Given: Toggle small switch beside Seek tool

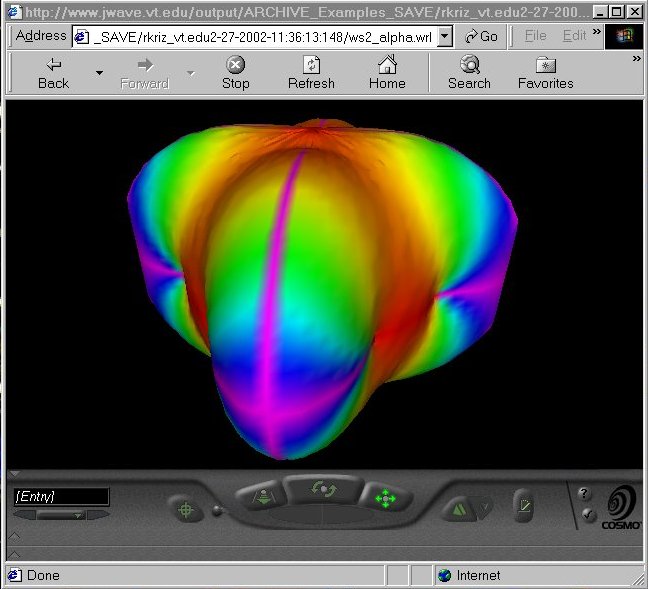Looking at the screenshot, I should coord(217,511).
